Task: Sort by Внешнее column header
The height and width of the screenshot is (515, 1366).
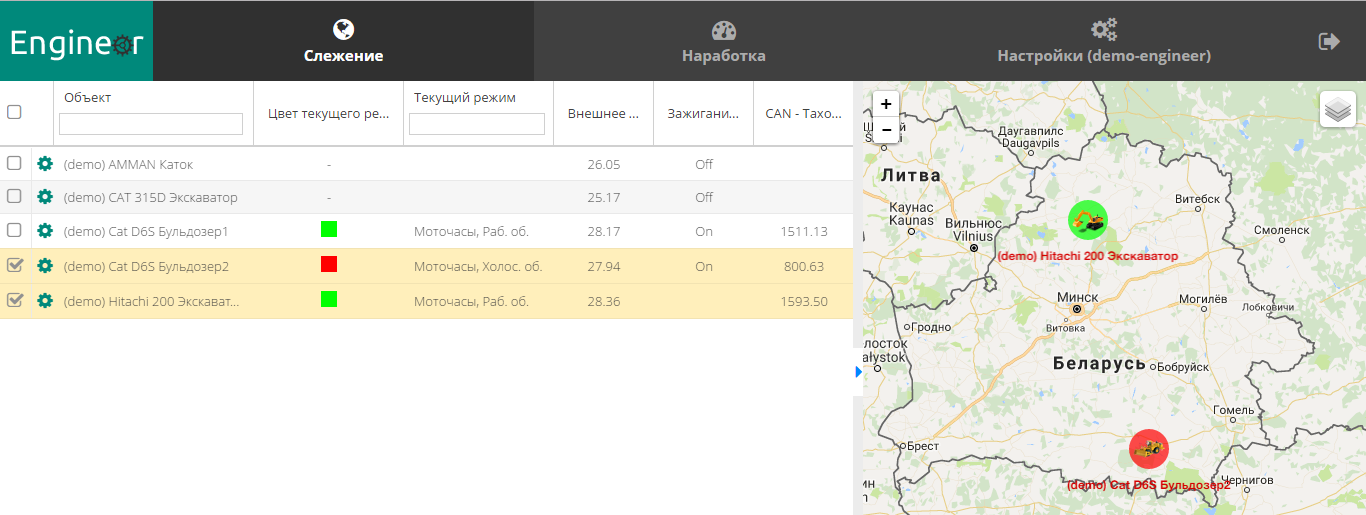Action: click(x=603, y=114)
